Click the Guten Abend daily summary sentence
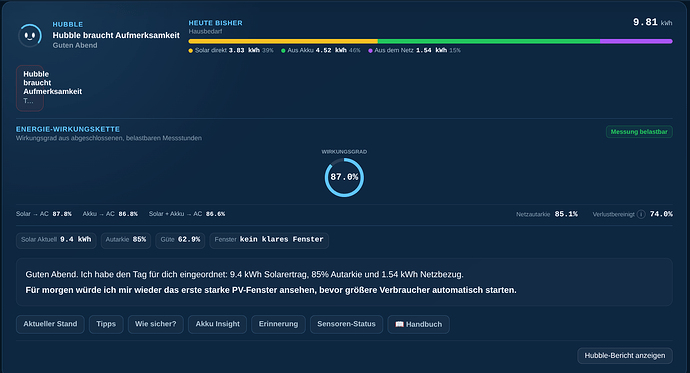The image size is (690, 373). [245, 274]
